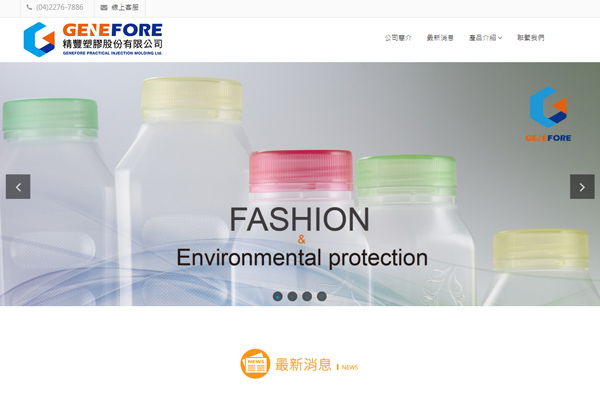The image size is (600, 400).
Task: Click the 線上客服 online service link
Action: coord(125,7)
